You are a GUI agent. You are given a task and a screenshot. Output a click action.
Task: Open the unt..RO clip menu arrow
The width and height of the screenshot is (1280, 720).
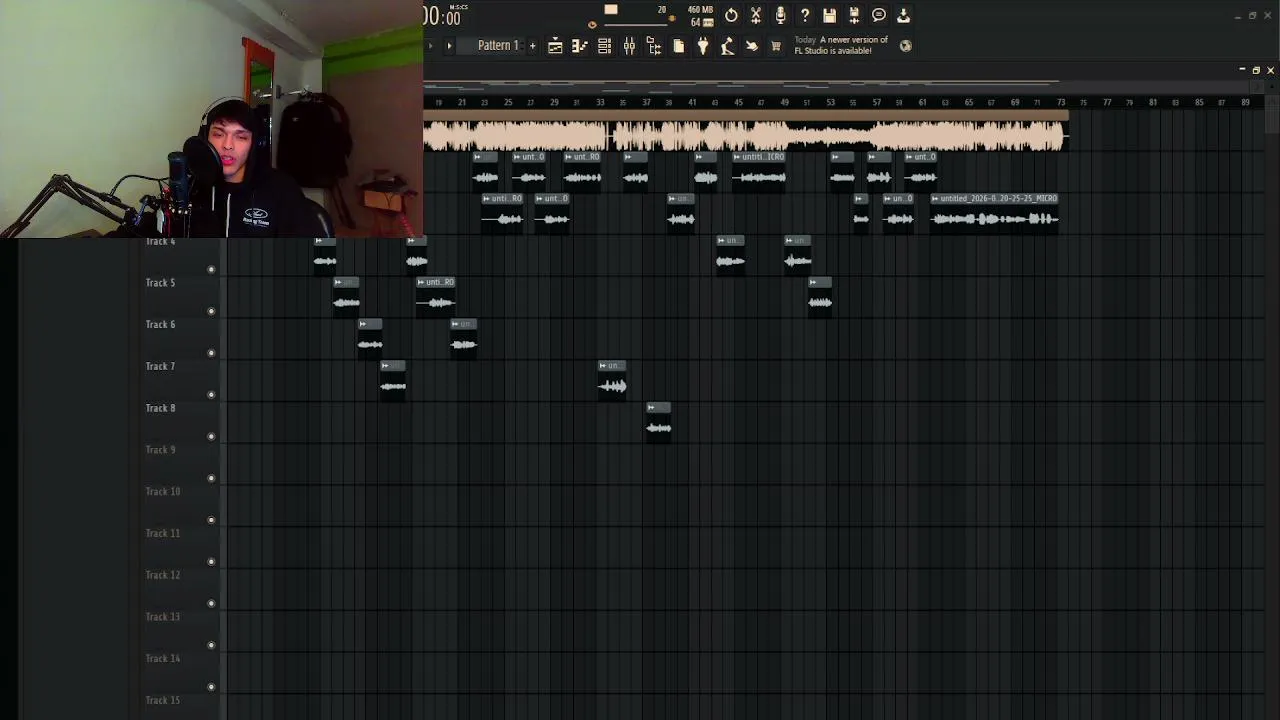point(568,157)
